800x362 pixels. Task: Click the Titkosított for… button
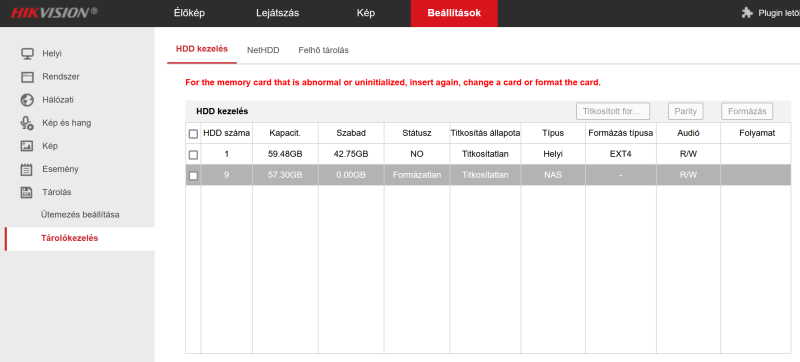613,111
